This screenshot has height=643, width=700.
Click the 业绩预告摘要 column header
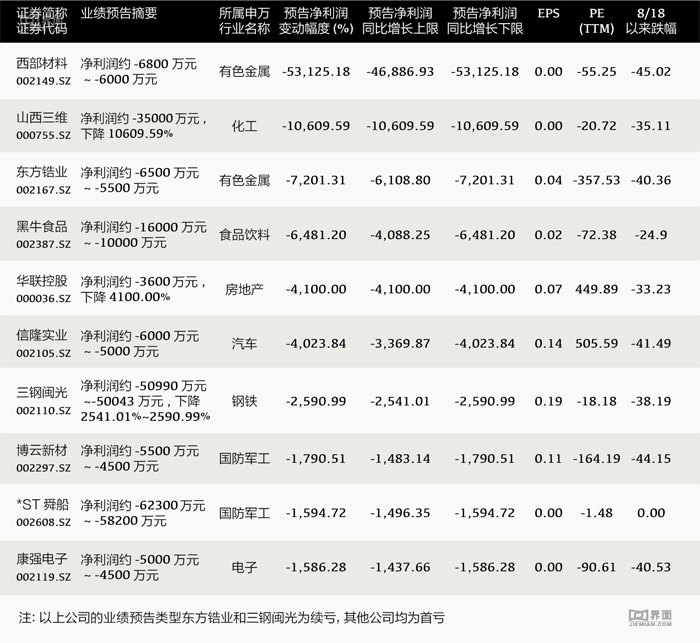(x=119, y=13)
